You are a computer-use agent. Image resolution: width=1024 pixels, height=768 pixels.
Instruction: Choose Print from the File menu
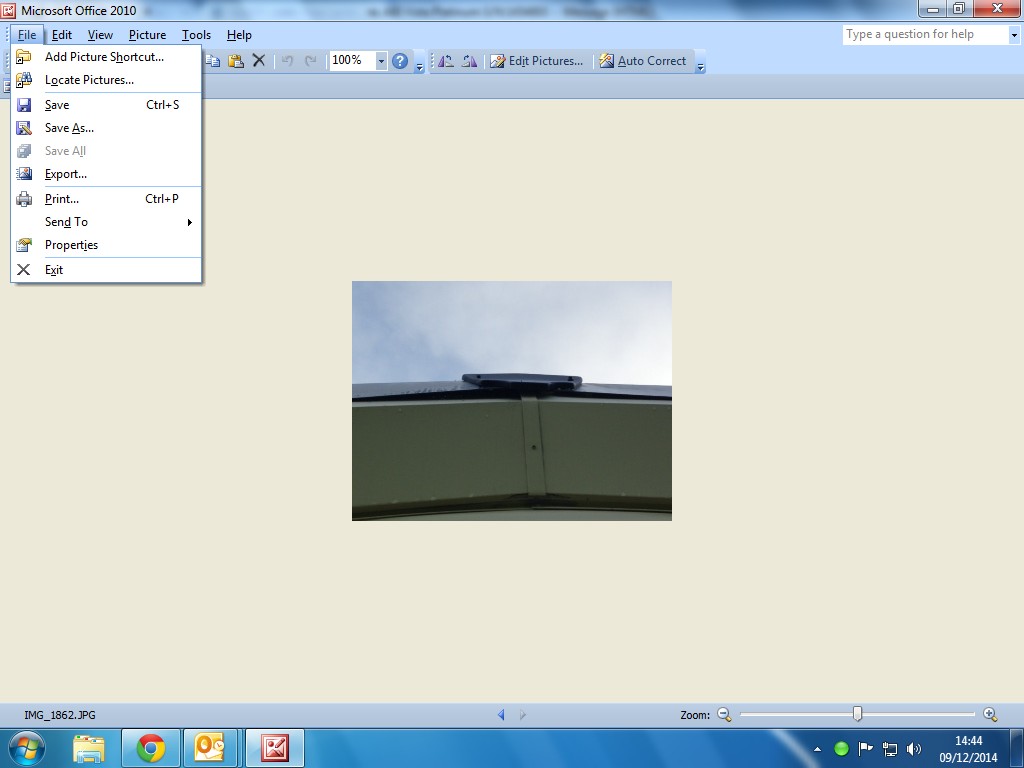106,199
